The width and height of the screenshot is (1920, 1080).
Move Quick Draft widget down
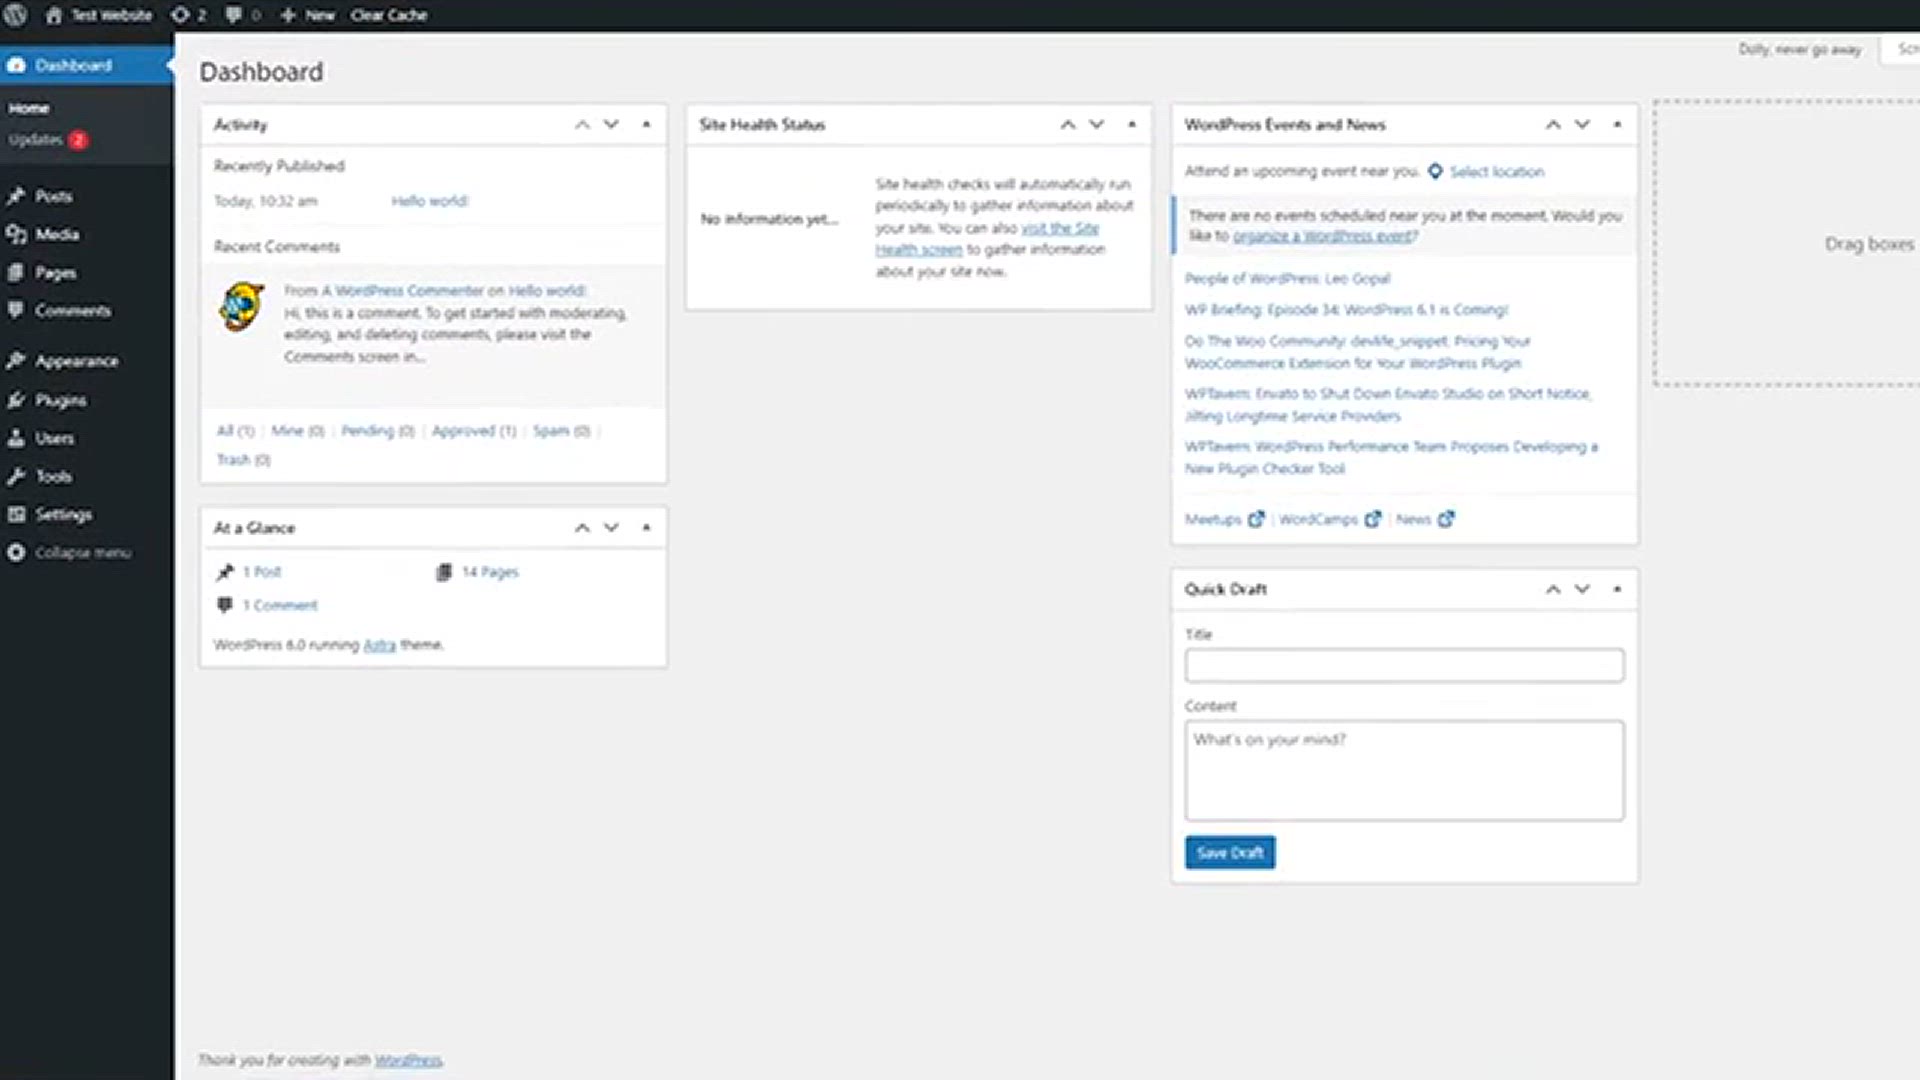[x=1582, y=590]
